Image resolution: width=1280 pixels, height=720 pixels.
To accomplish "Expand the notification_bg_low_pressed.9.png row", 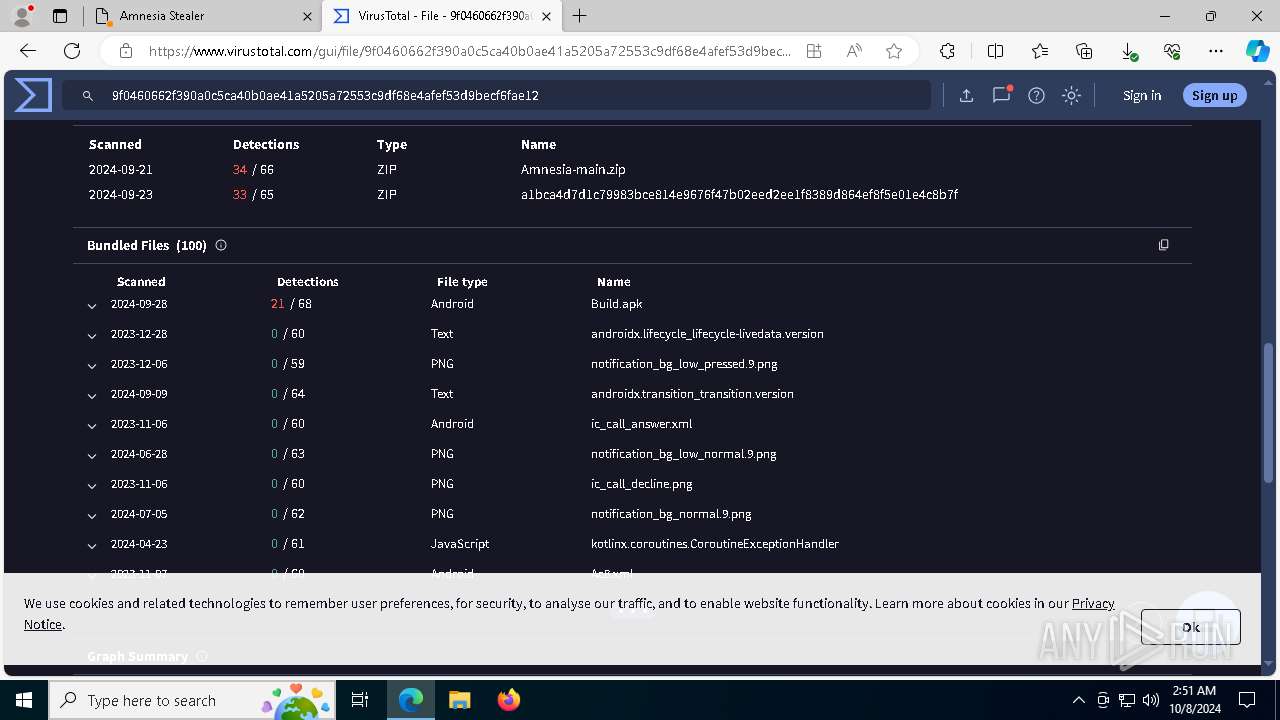I will 92,365.
